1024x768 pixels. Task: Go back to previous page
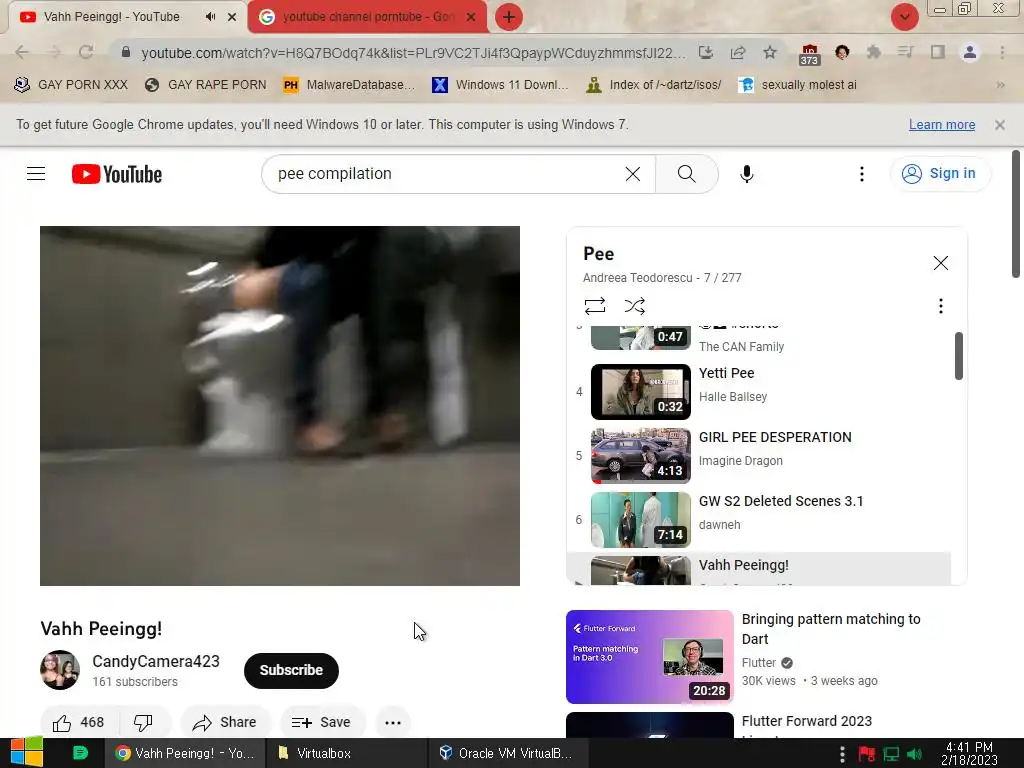pos(22,52)
